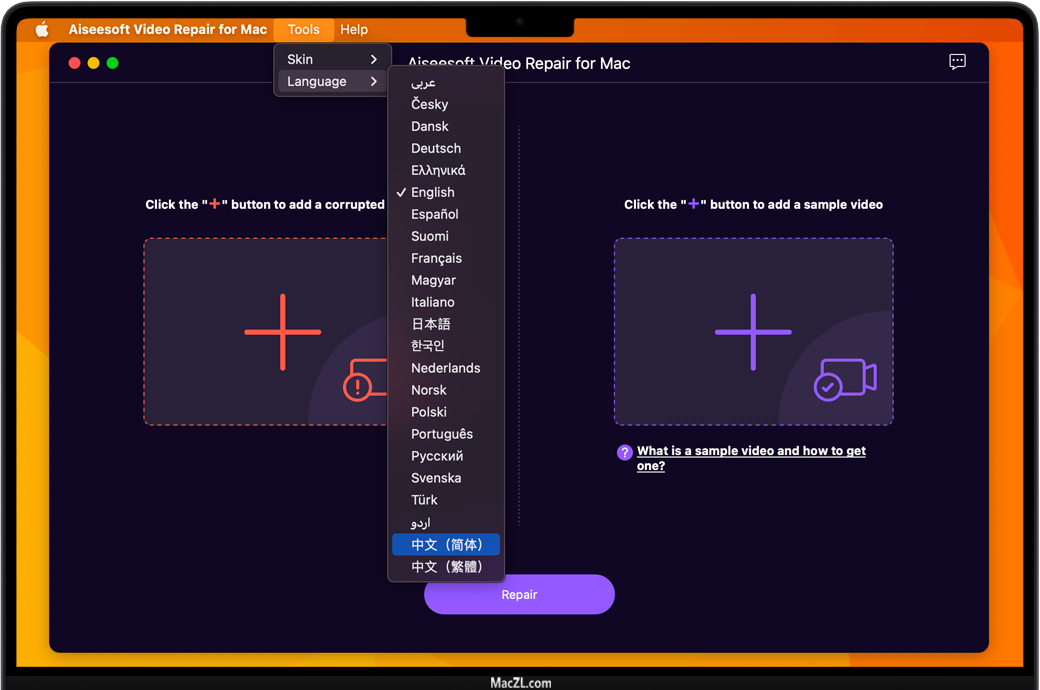Select Nederlands language
The image size is (1040, 690).
tap(446, 368)
